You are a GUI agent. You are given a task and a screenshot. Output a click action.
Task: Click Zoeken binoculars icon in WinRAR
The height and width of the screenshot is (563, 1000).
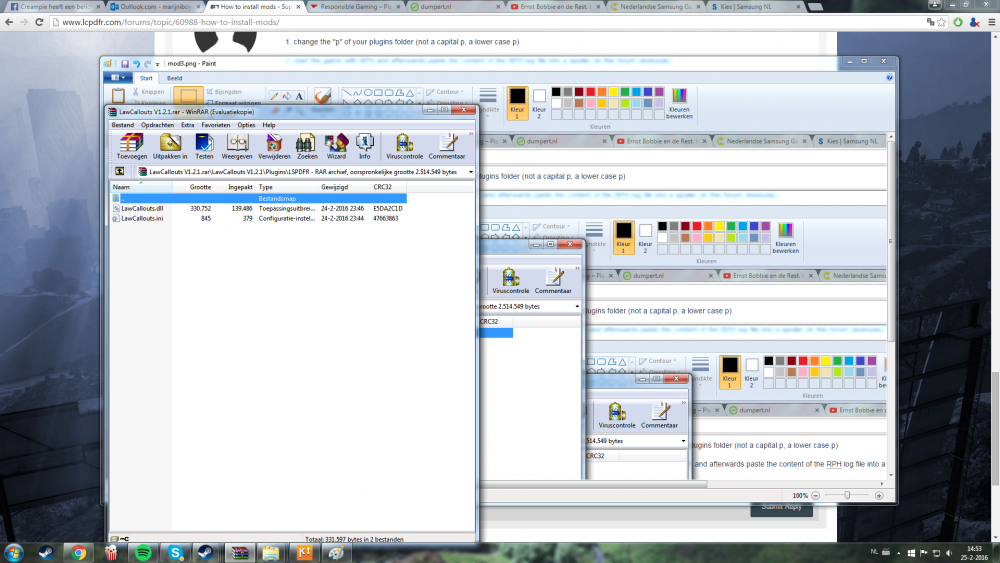tap(307, 146)
